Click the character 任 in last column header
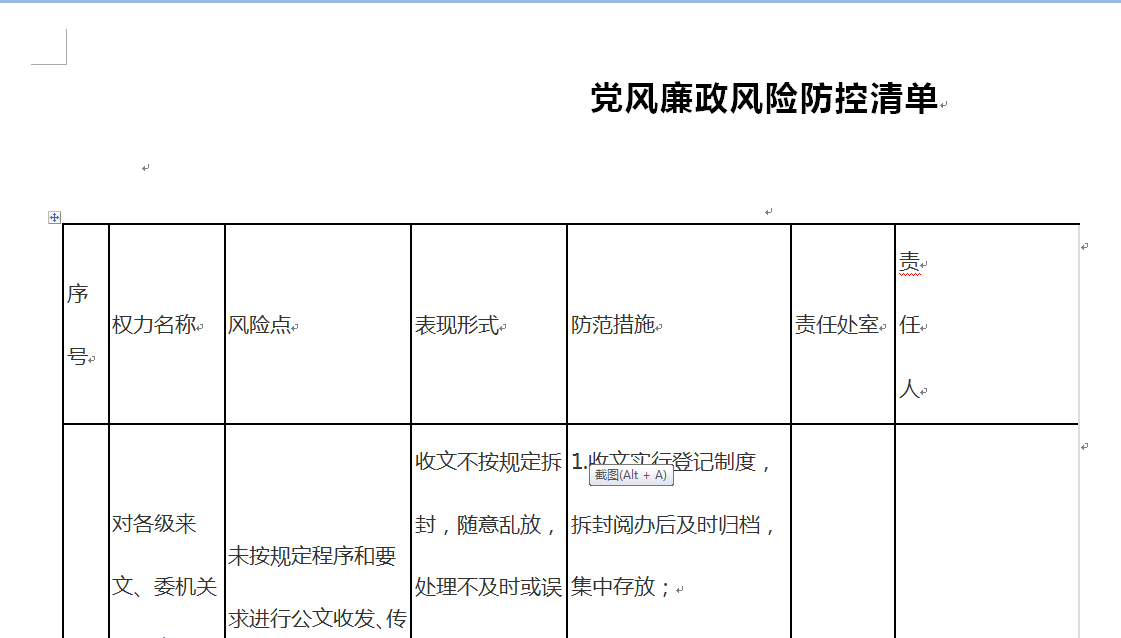 click(909, 325)
